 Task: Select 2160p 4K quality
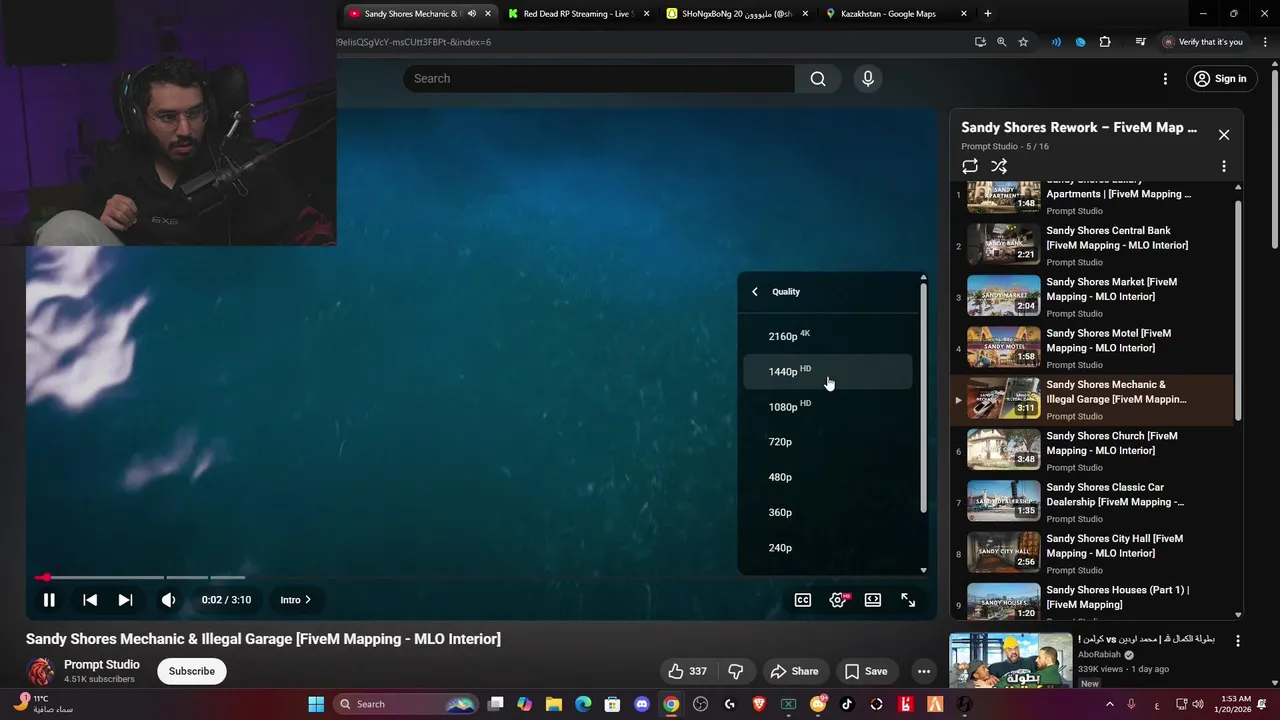[828, 336]
